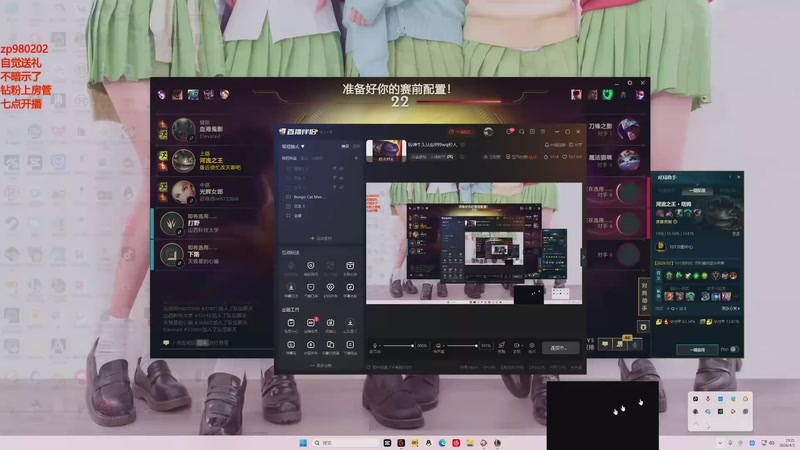
Task: Toggle the switch beside the one-click apply button
Action: 734,349
